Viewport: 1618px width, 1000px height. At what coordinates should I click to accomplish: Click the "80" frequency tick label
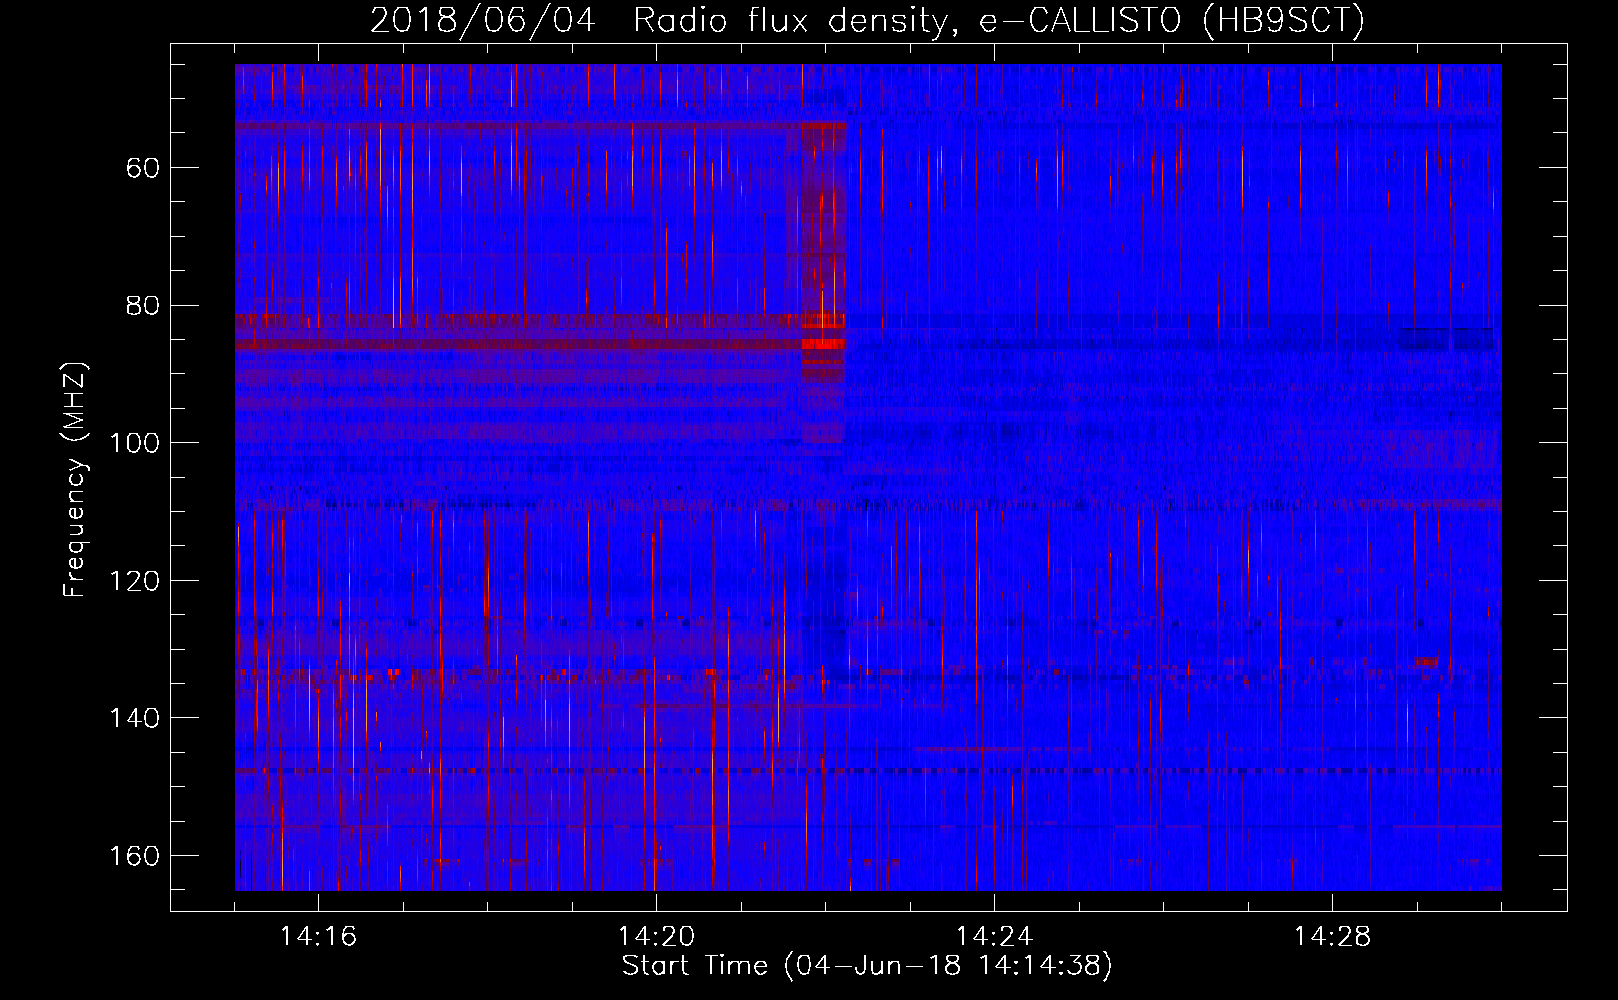tap(142, 306)
